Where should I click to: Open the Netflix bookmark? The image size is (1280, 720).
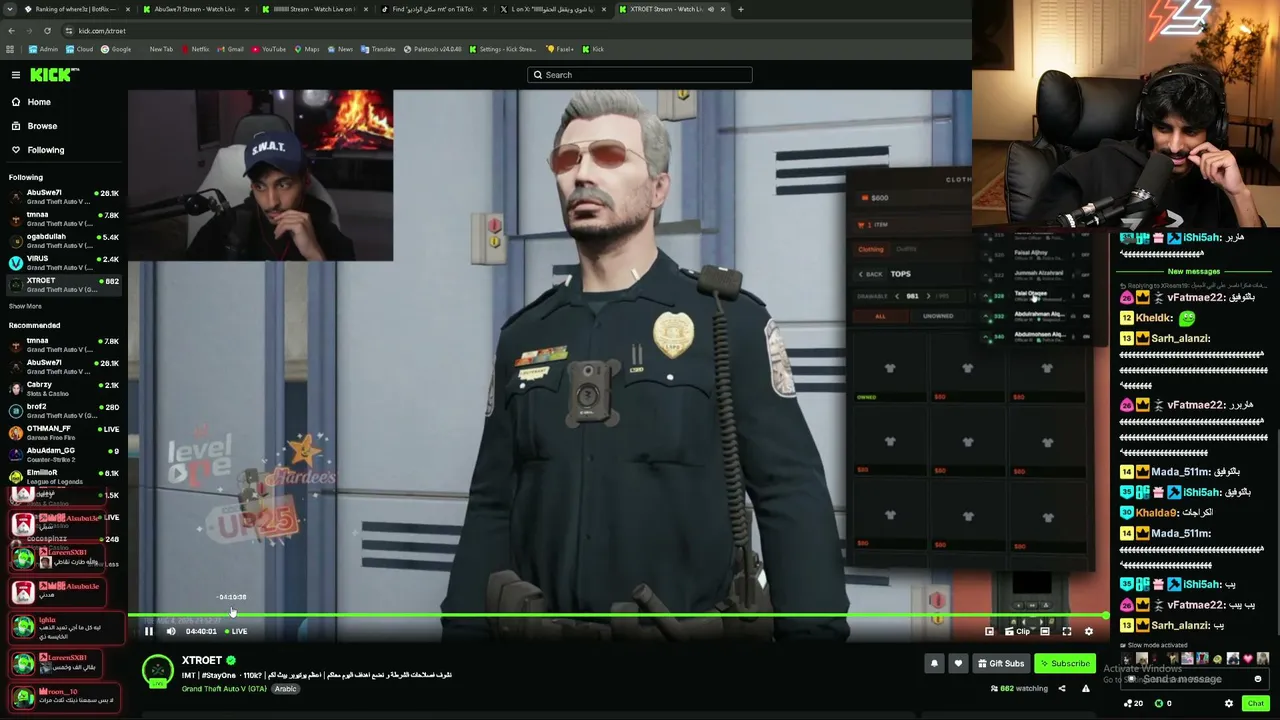click(x=194, y=49)
